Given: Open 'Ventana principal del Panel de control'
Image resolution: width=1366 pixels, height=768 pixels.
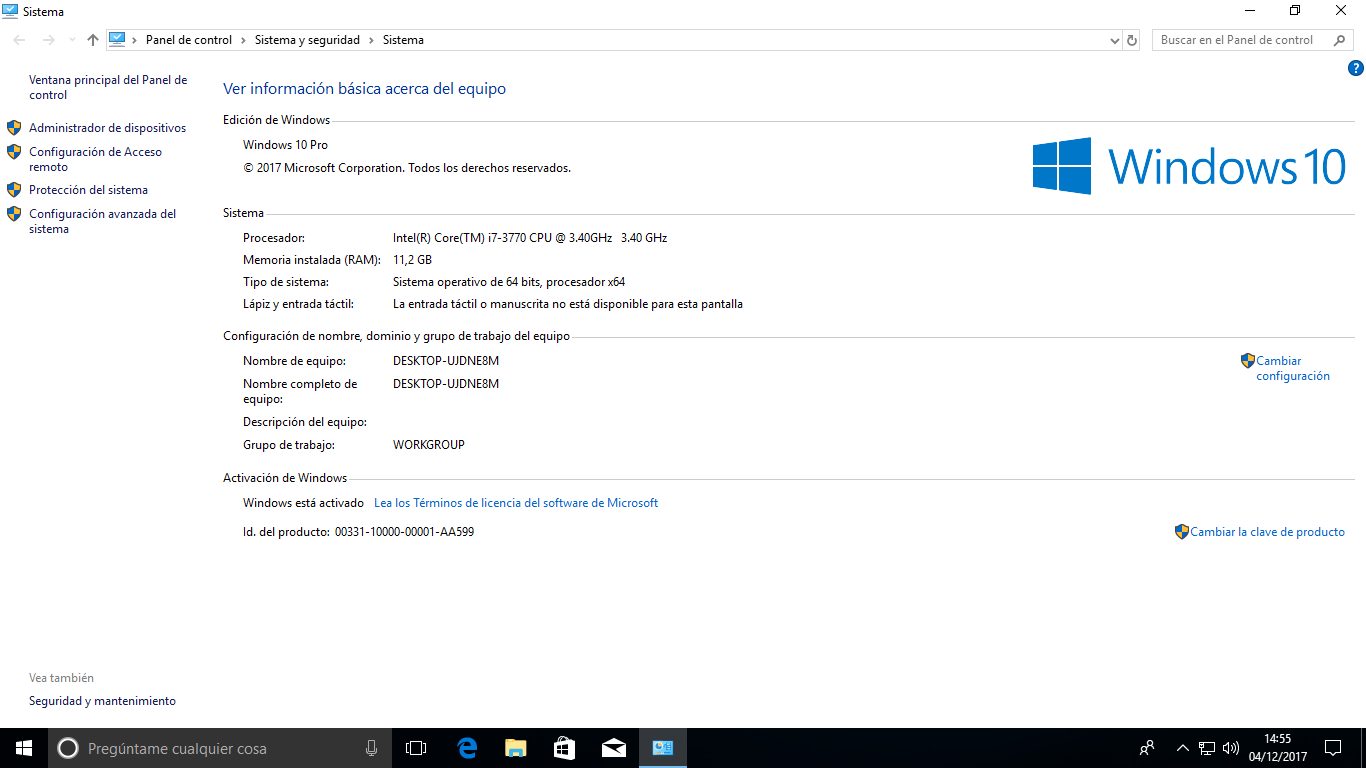Looking at the screenshot, I should [108, 88].
